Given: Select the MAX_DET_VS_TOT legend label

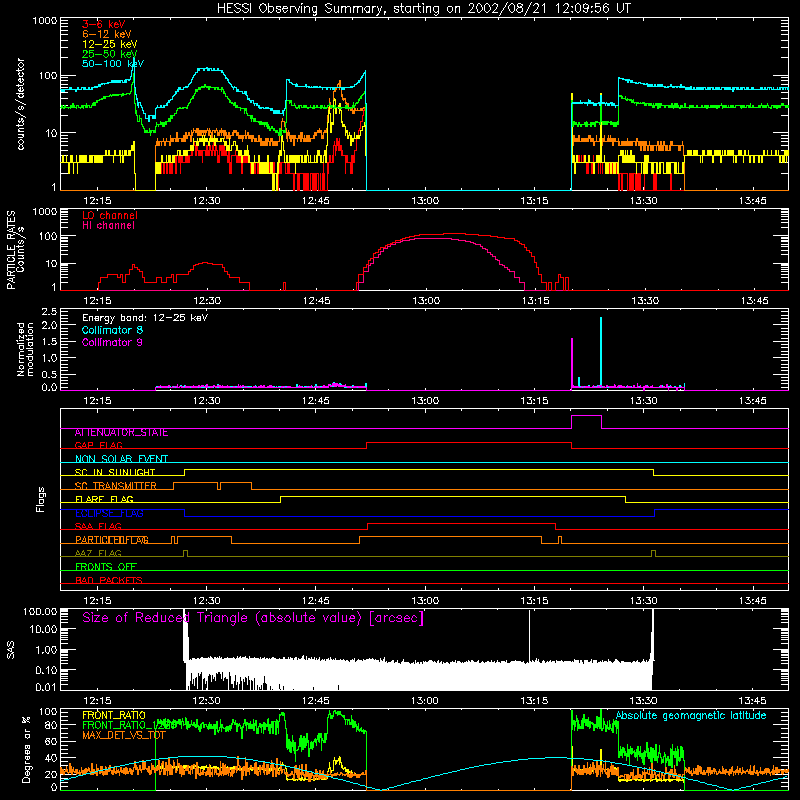Looking at the screenshot, I should (124, 735).
